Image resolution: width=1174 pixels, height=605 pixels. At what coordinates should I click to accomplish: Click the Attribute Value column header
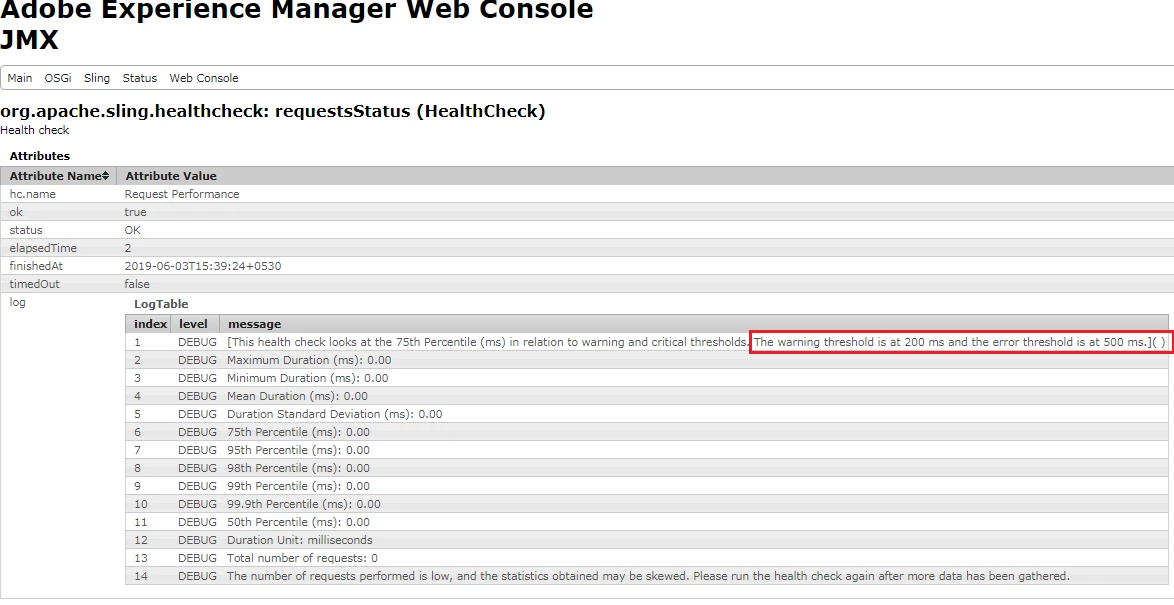(x=171, y=176)
